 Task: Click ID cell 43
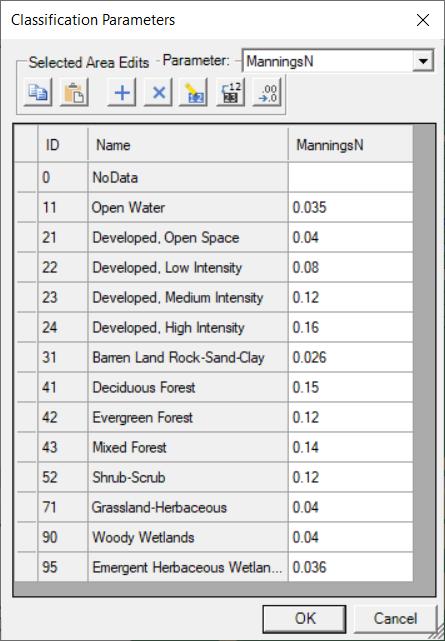[x=63, y=447]
